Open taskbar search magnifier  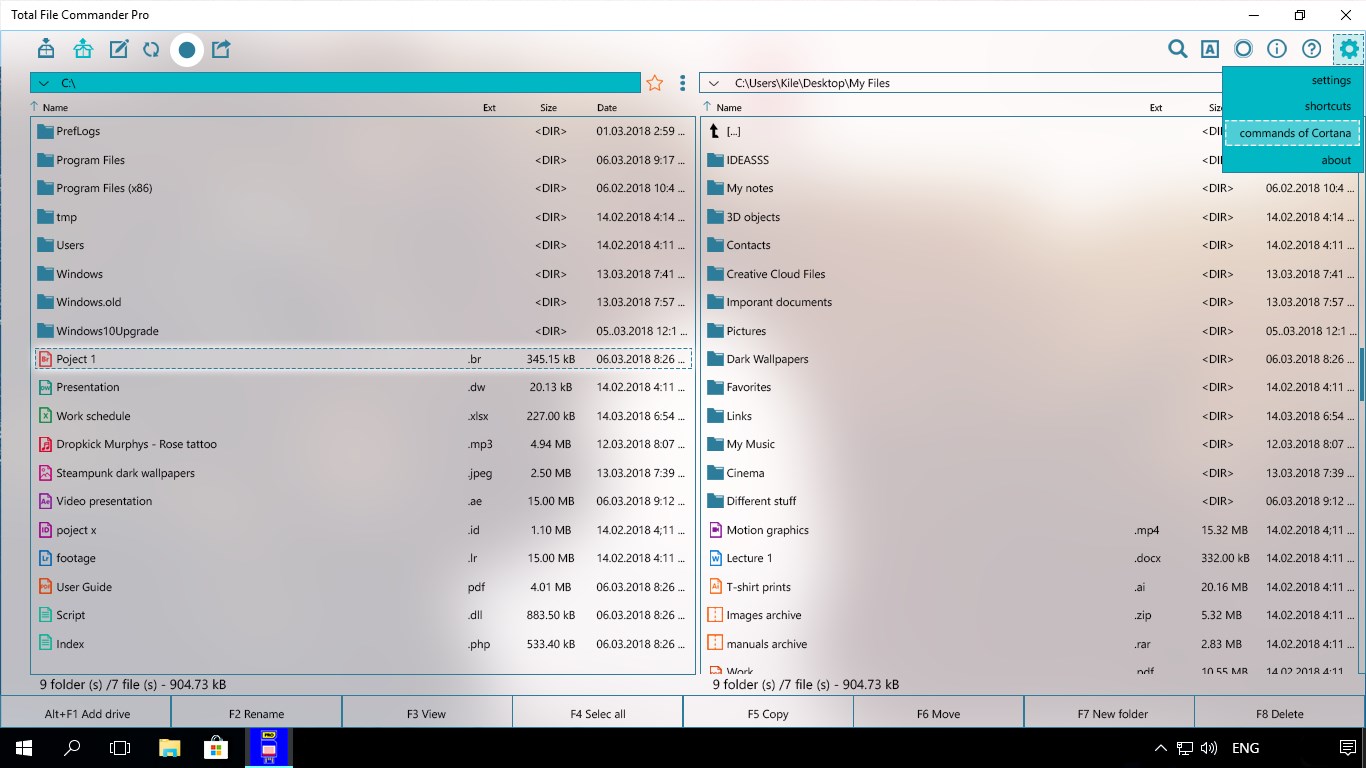coord(72,748)
